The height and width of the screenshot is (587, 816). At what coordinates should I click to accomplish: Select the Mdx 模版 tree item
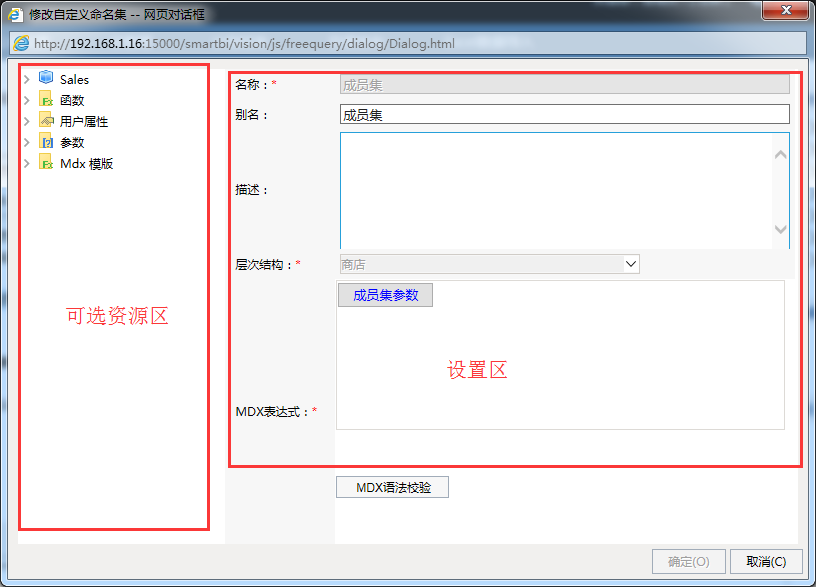[86, 164]
